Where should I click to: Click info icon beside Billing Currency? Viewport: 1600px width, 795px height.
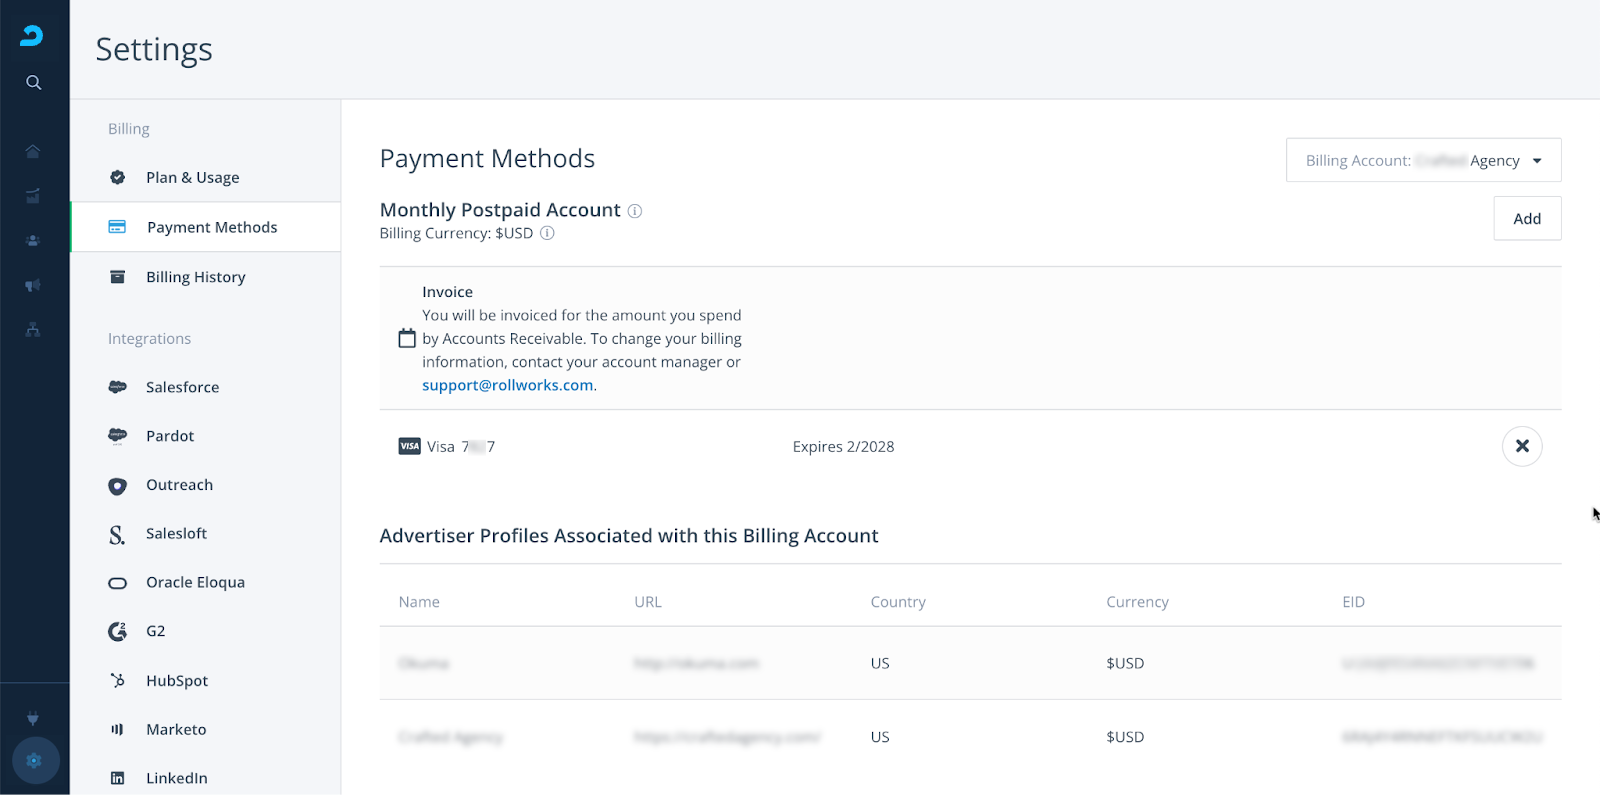coord(547,233)
